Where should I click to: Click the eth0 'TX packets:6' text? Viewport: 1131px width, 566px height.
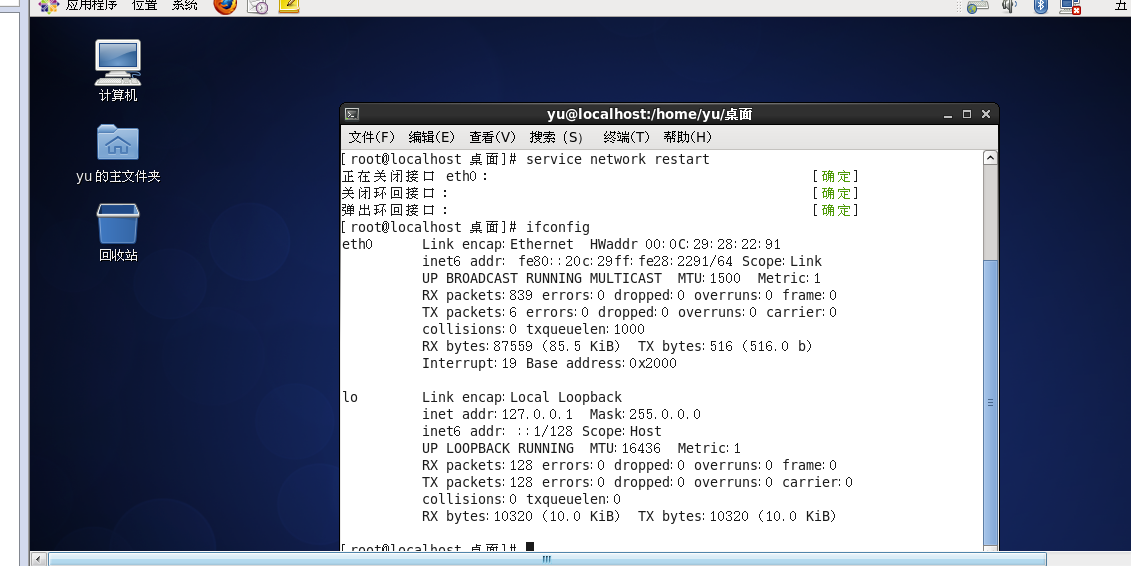pos(470,313)
